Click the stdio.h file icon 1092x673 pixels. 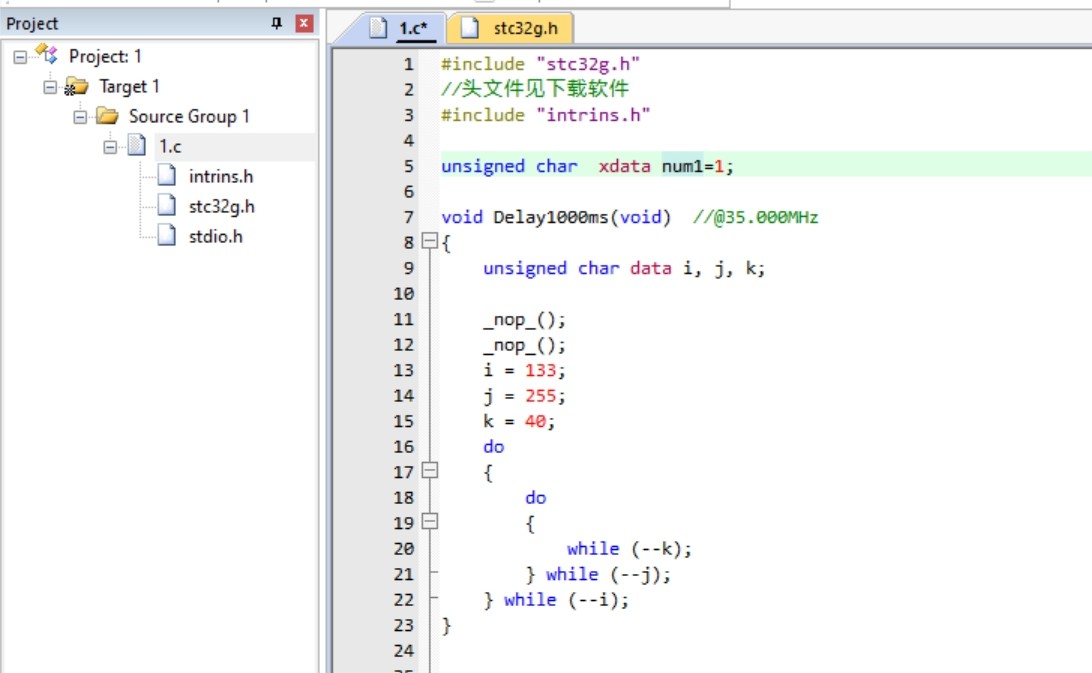click(166, 235)
